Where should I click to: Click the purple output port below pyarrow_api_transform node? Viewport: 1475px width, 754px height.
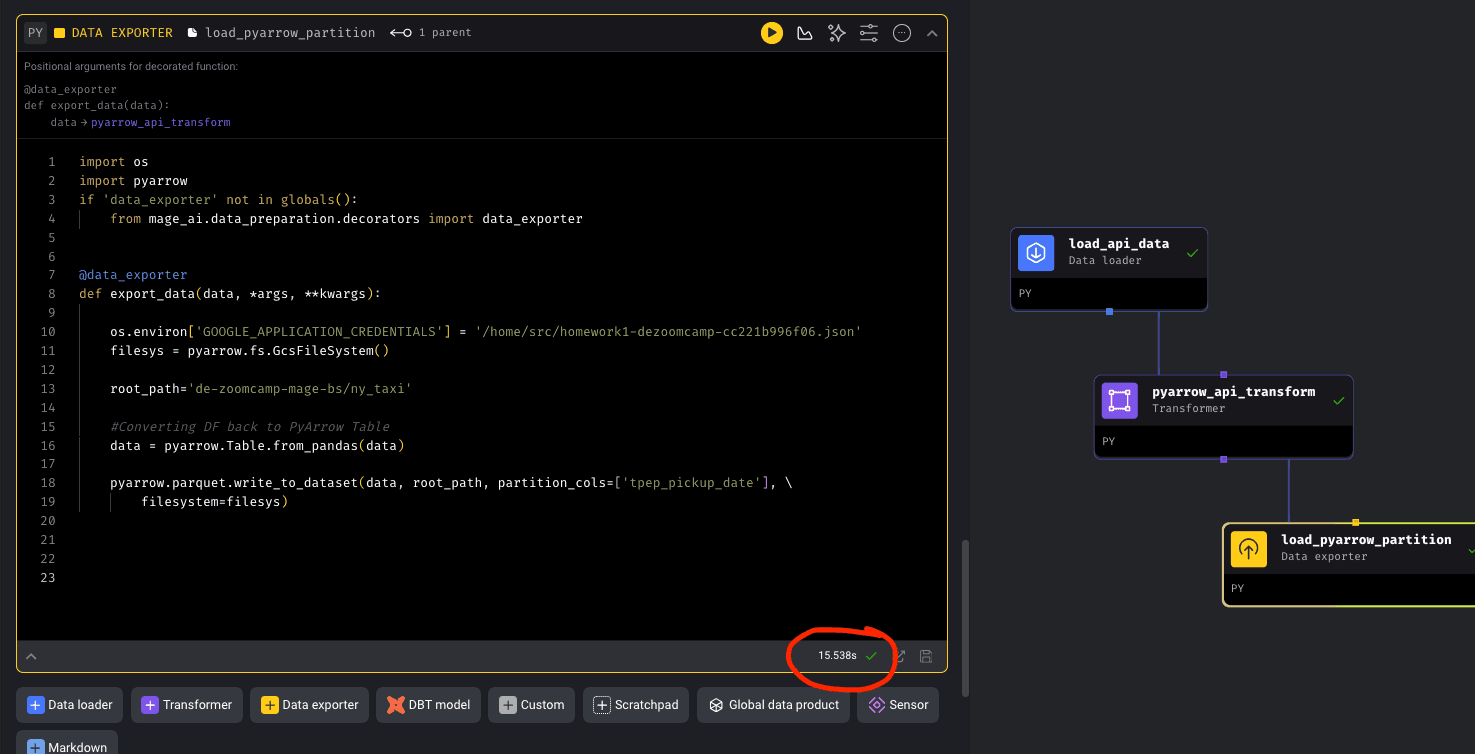1223,459
